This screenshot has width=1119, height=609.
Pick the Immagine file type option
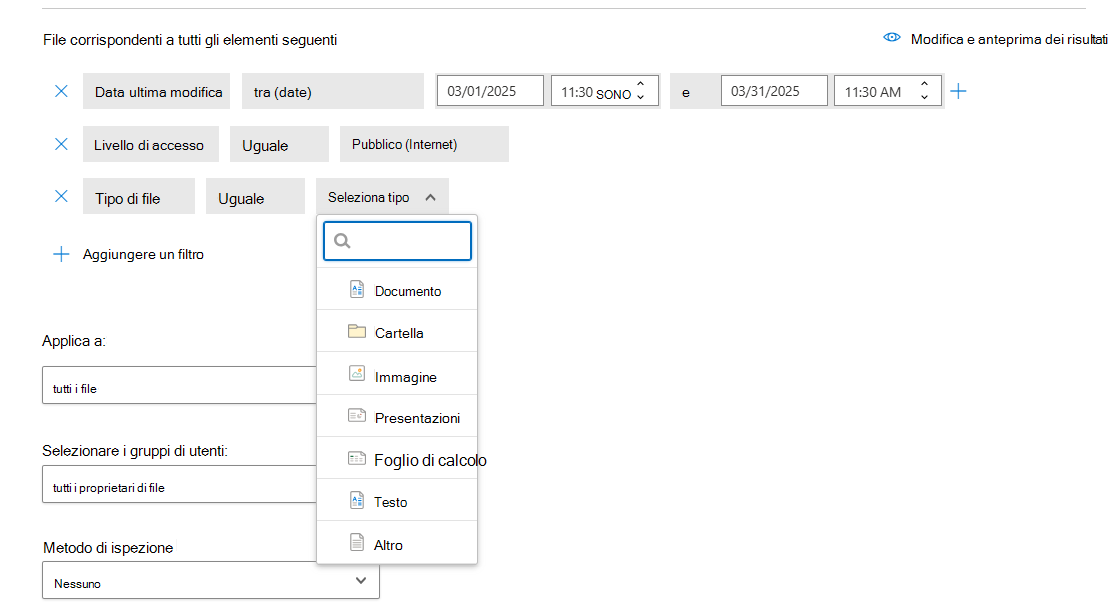click(x=405, y=377)
